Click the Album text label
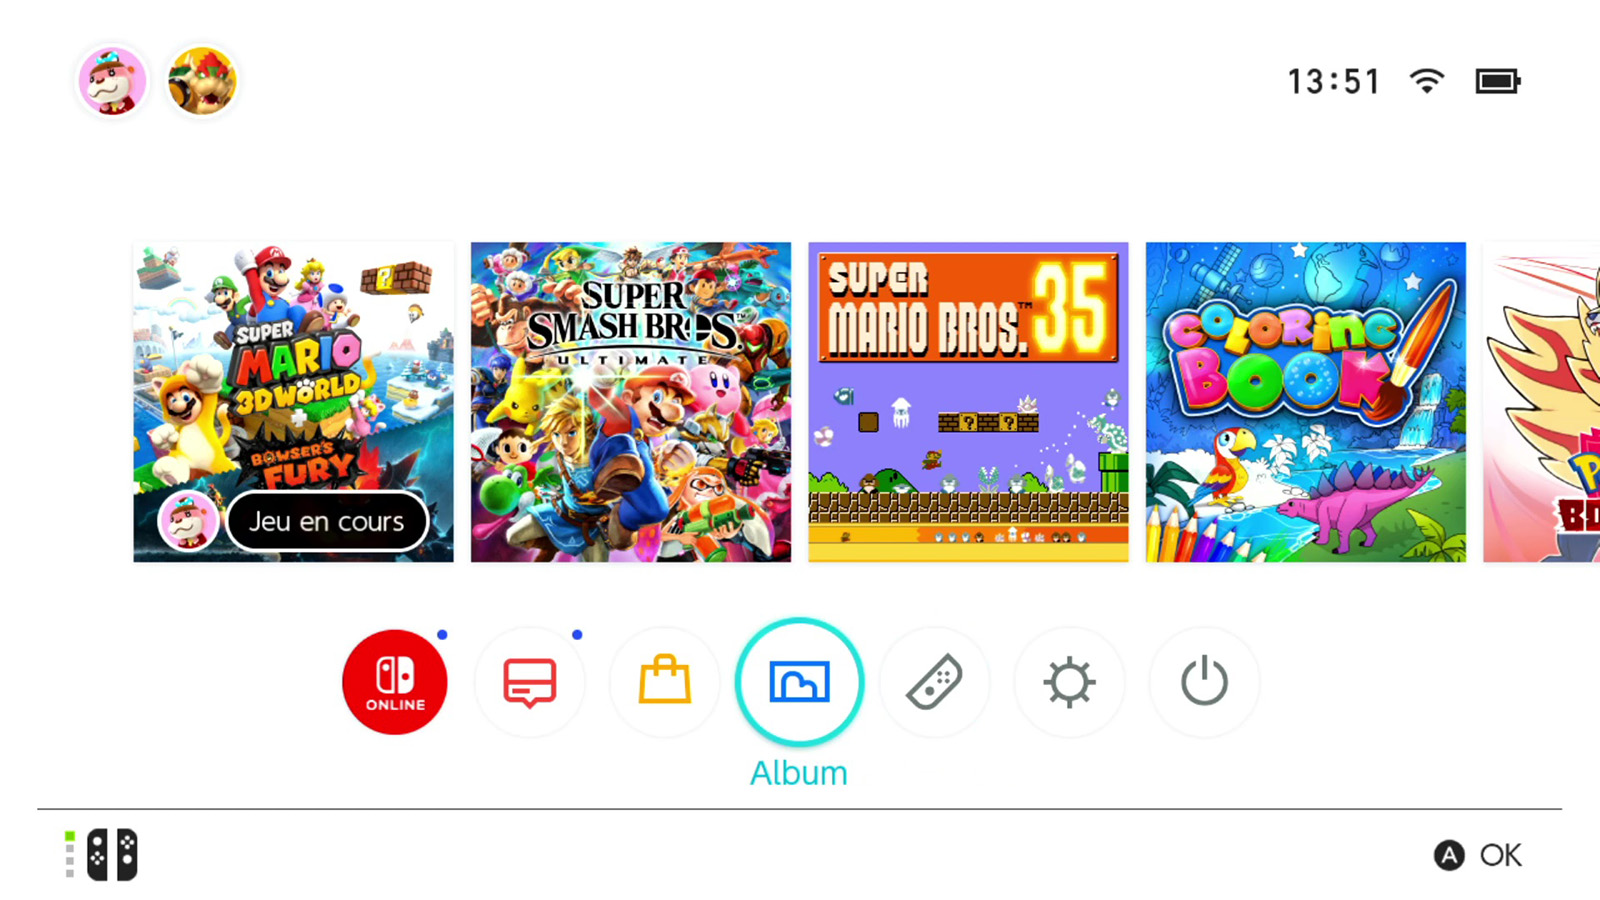The height and width of the screenshot is (900, 1600). [799, 773]
